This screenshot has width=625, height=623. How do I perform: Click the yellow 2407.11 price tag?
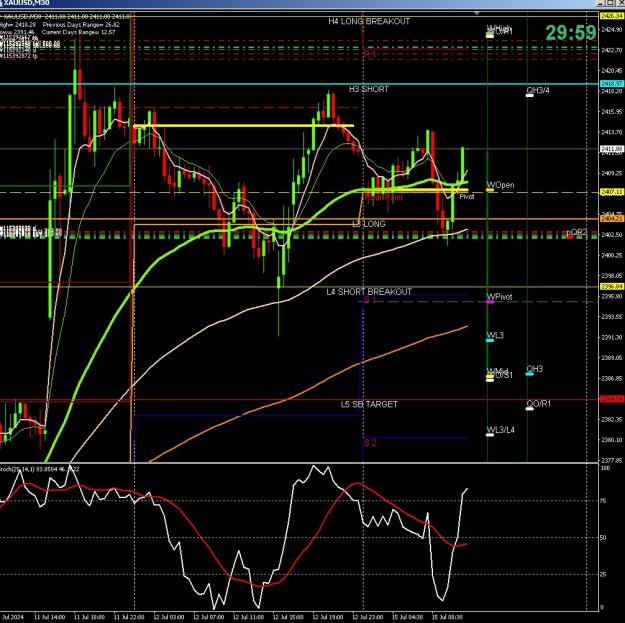pos(611,192)
